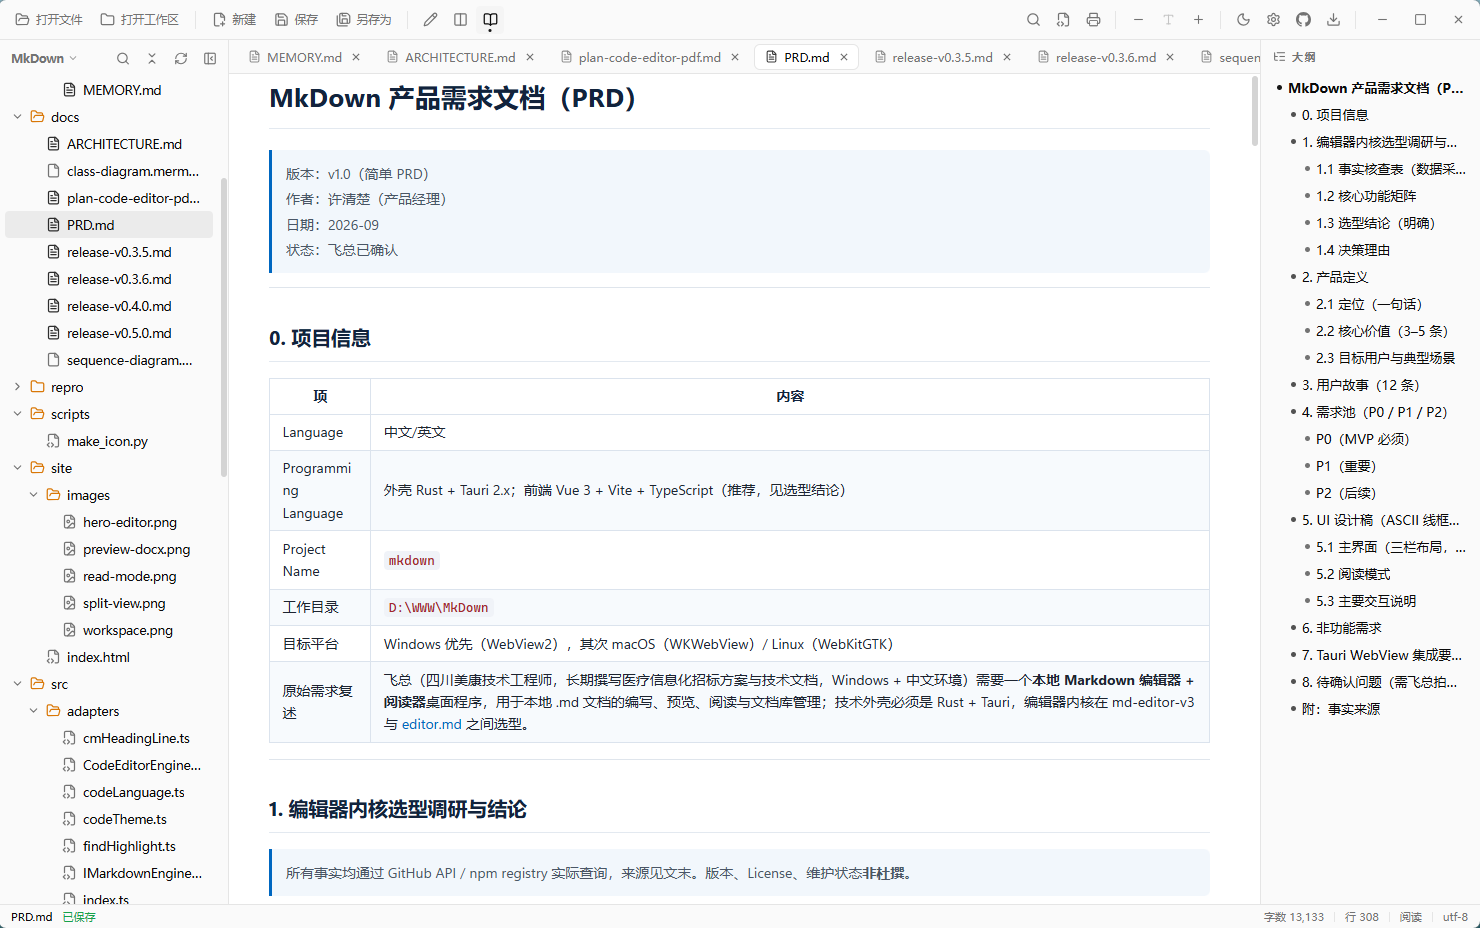The width and height of the screenshot is (1480, 928).
Task: Jump to outline item 1.2 核心功能矩阵
Action: pyautogui.click(x=1366, y=196)
